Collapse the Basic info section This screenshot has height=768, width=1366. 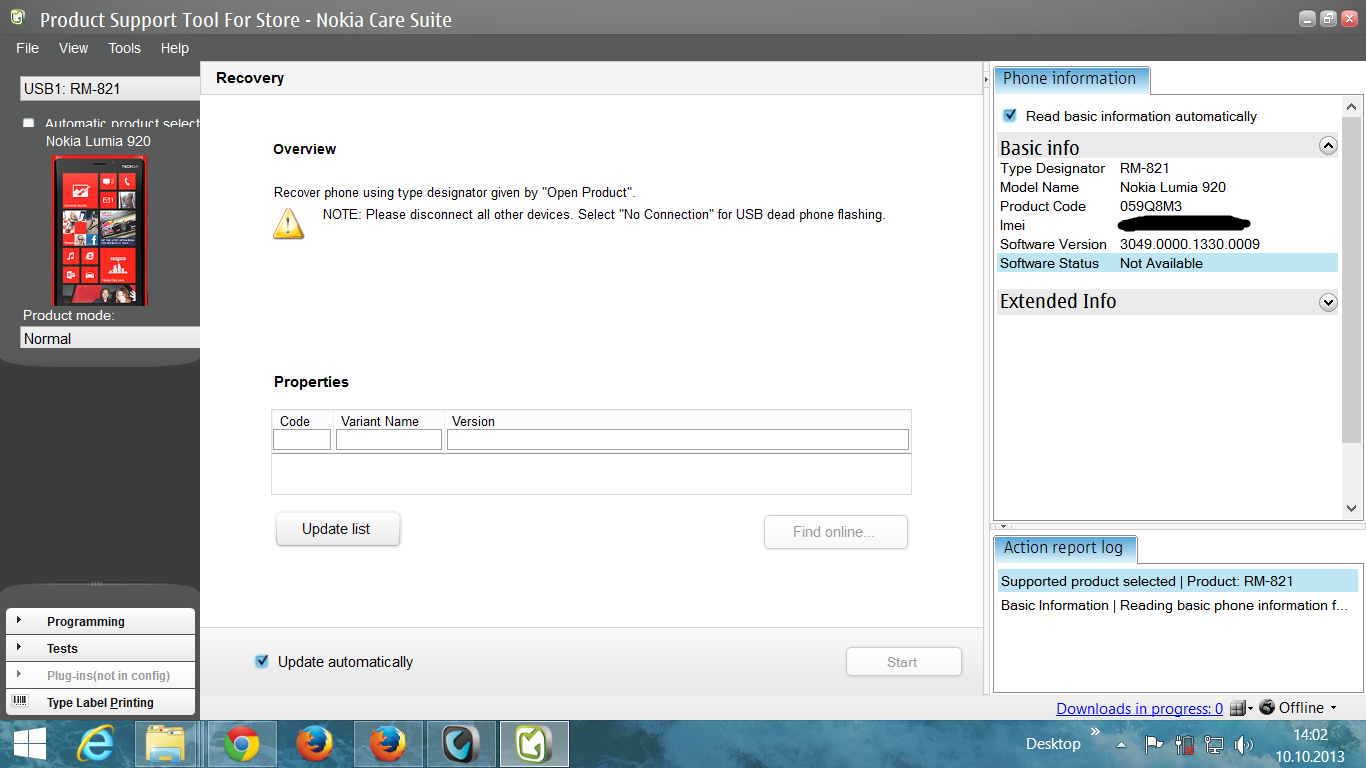click(x=1328, y=146)
